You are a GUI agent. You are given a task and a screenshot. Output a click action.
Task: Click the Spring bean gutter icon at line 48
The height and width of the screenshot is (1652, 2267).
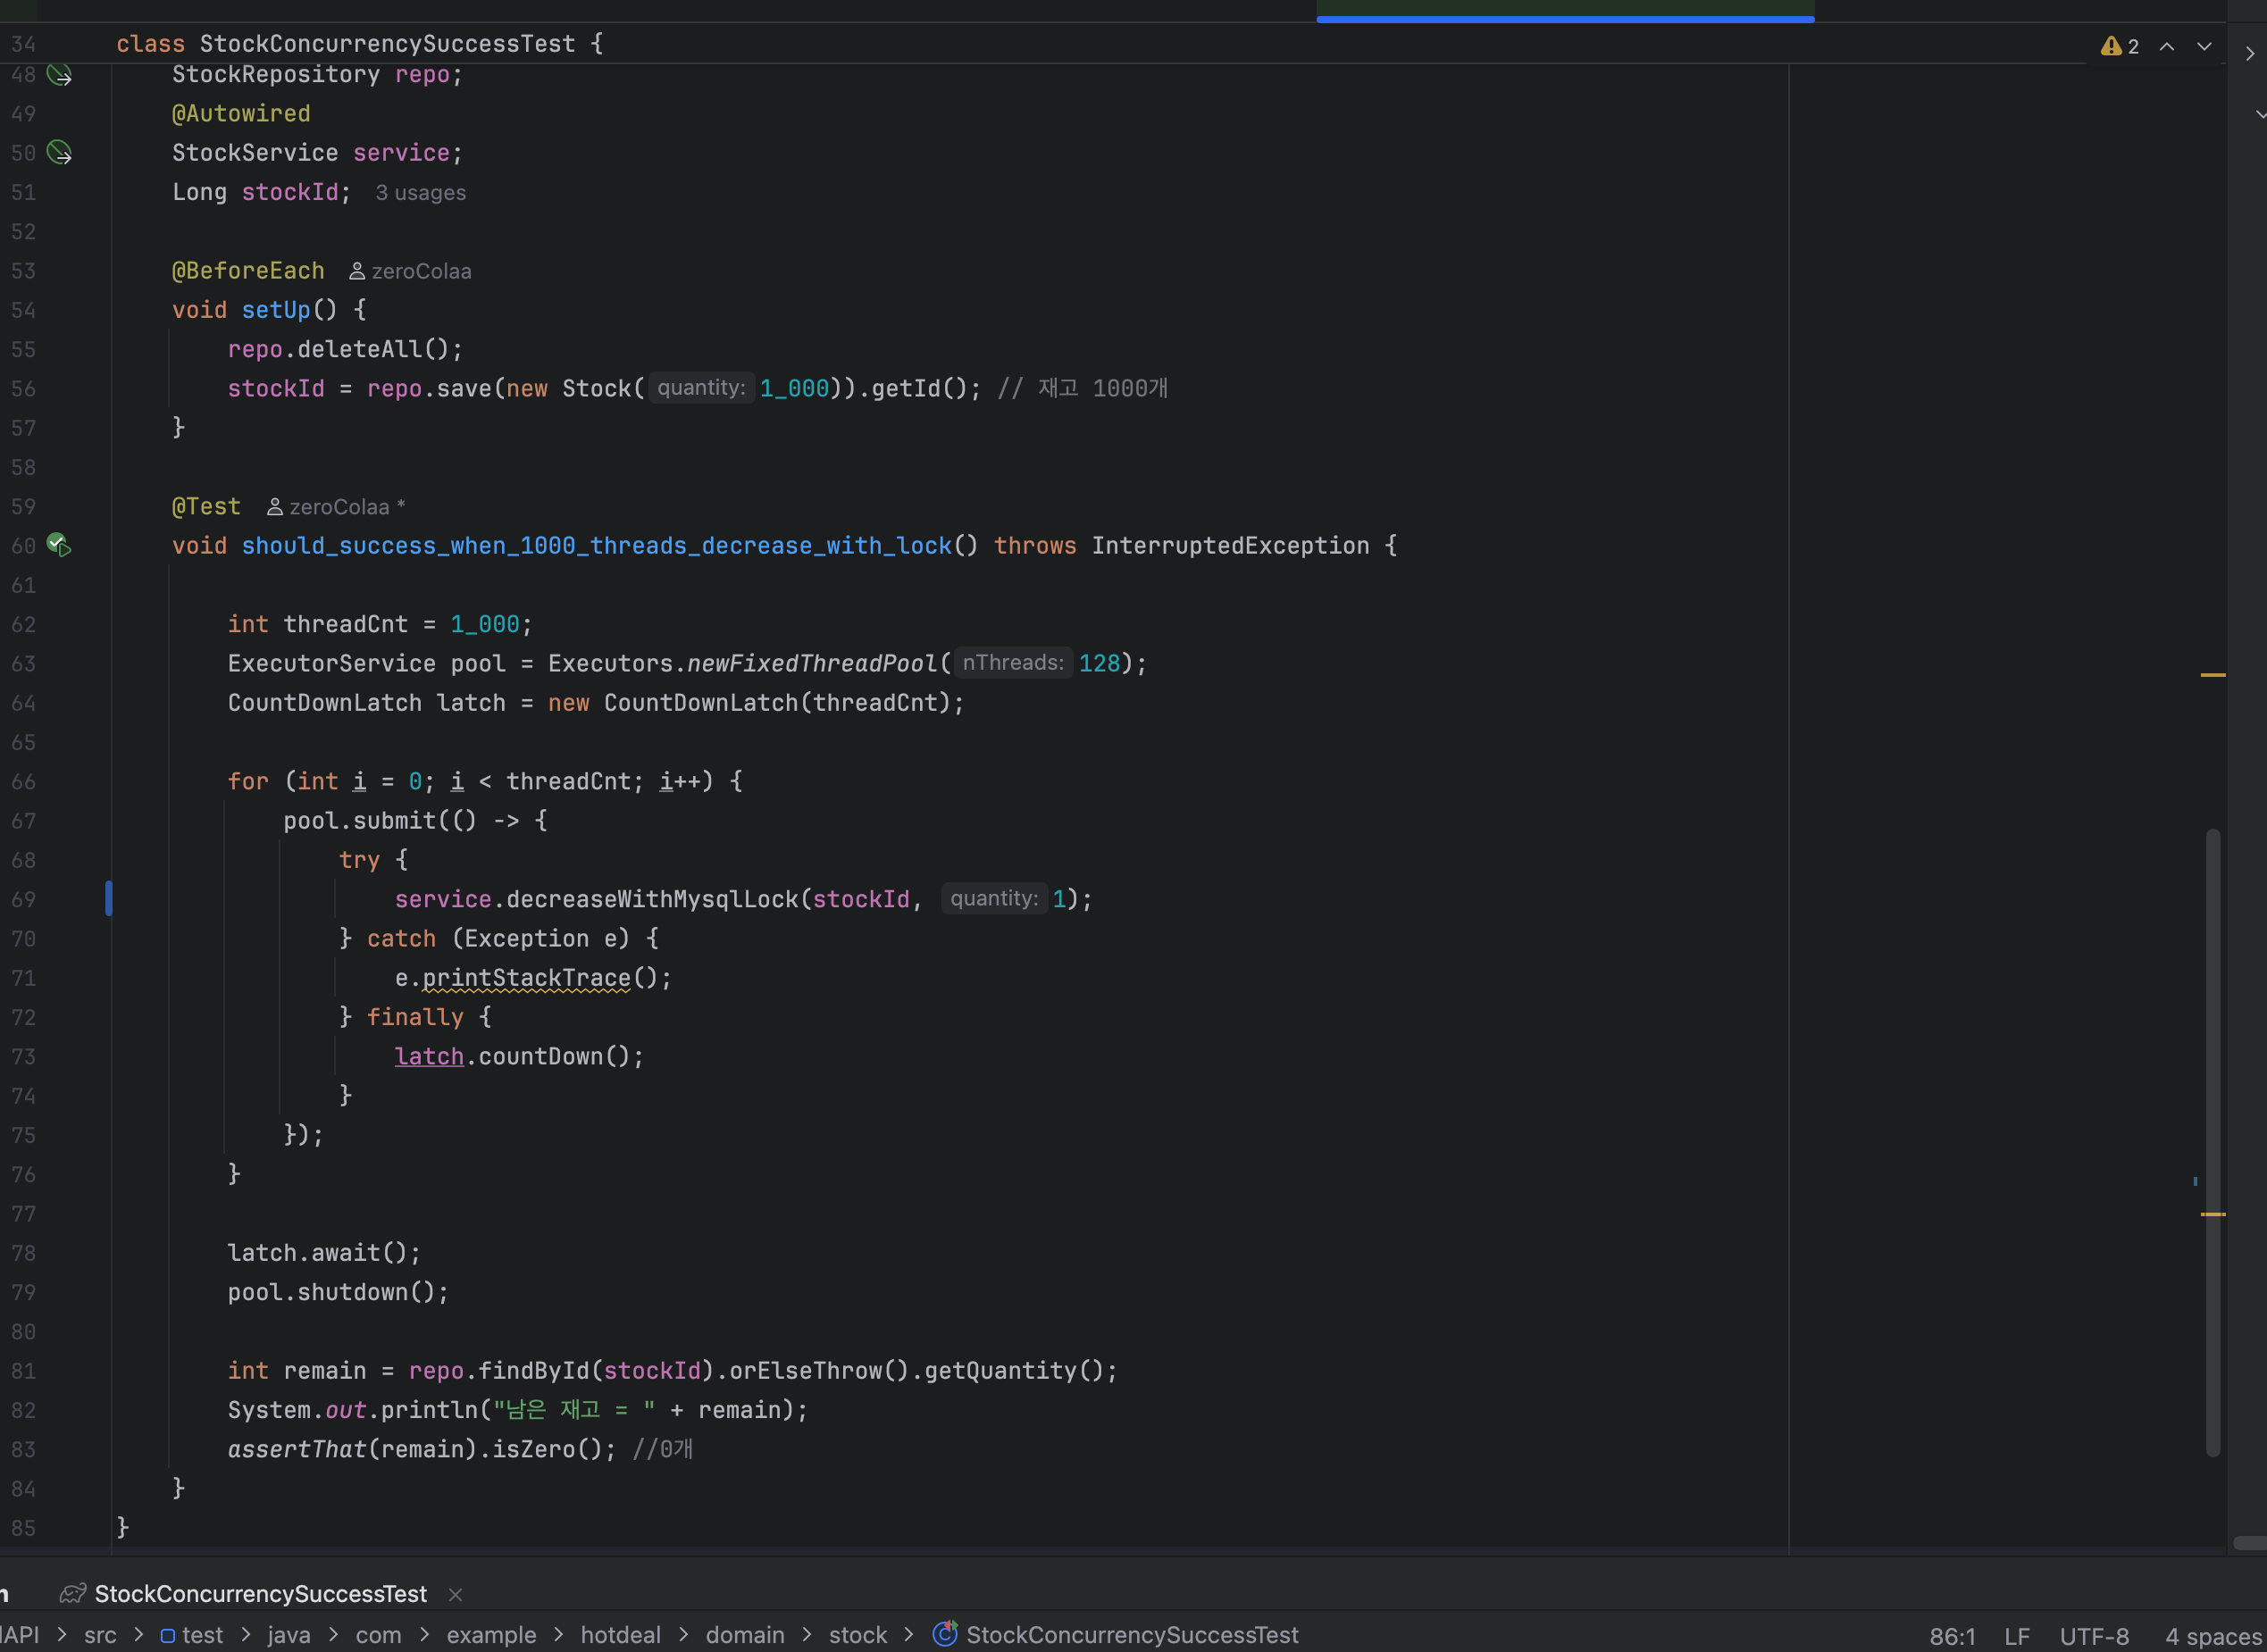tap(59, 75)
